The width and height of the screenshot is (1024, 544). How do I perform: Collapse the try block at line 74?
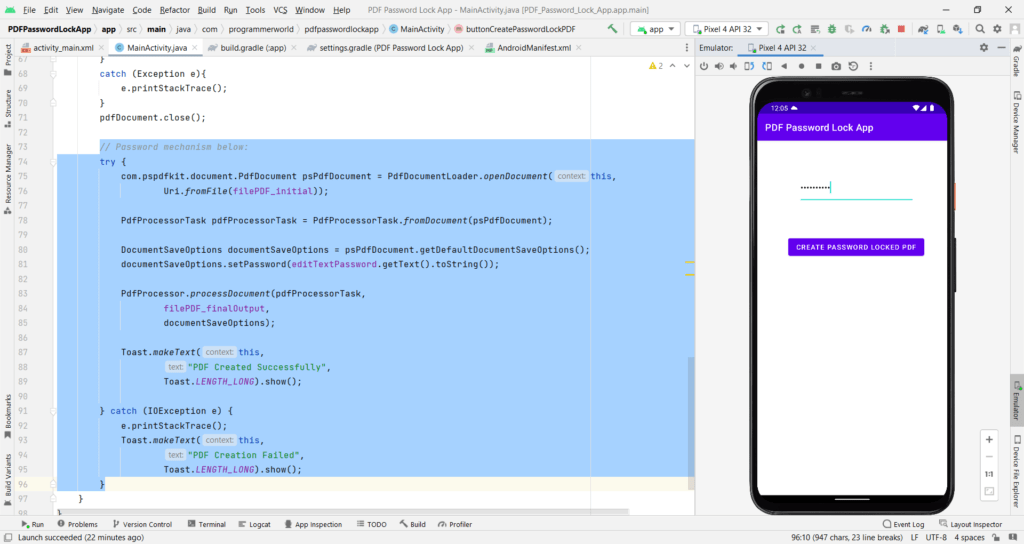point(54,162)
